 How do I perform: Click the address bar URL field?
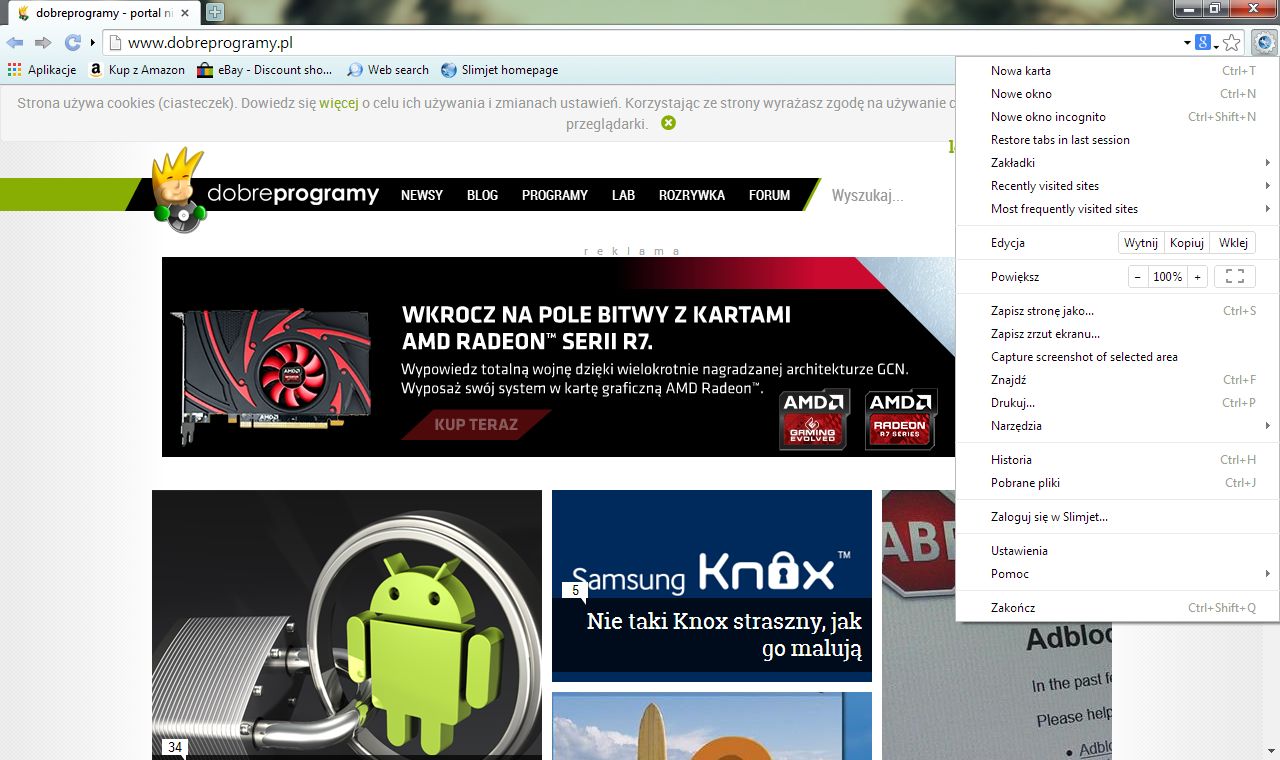click(x=640, y=43)
